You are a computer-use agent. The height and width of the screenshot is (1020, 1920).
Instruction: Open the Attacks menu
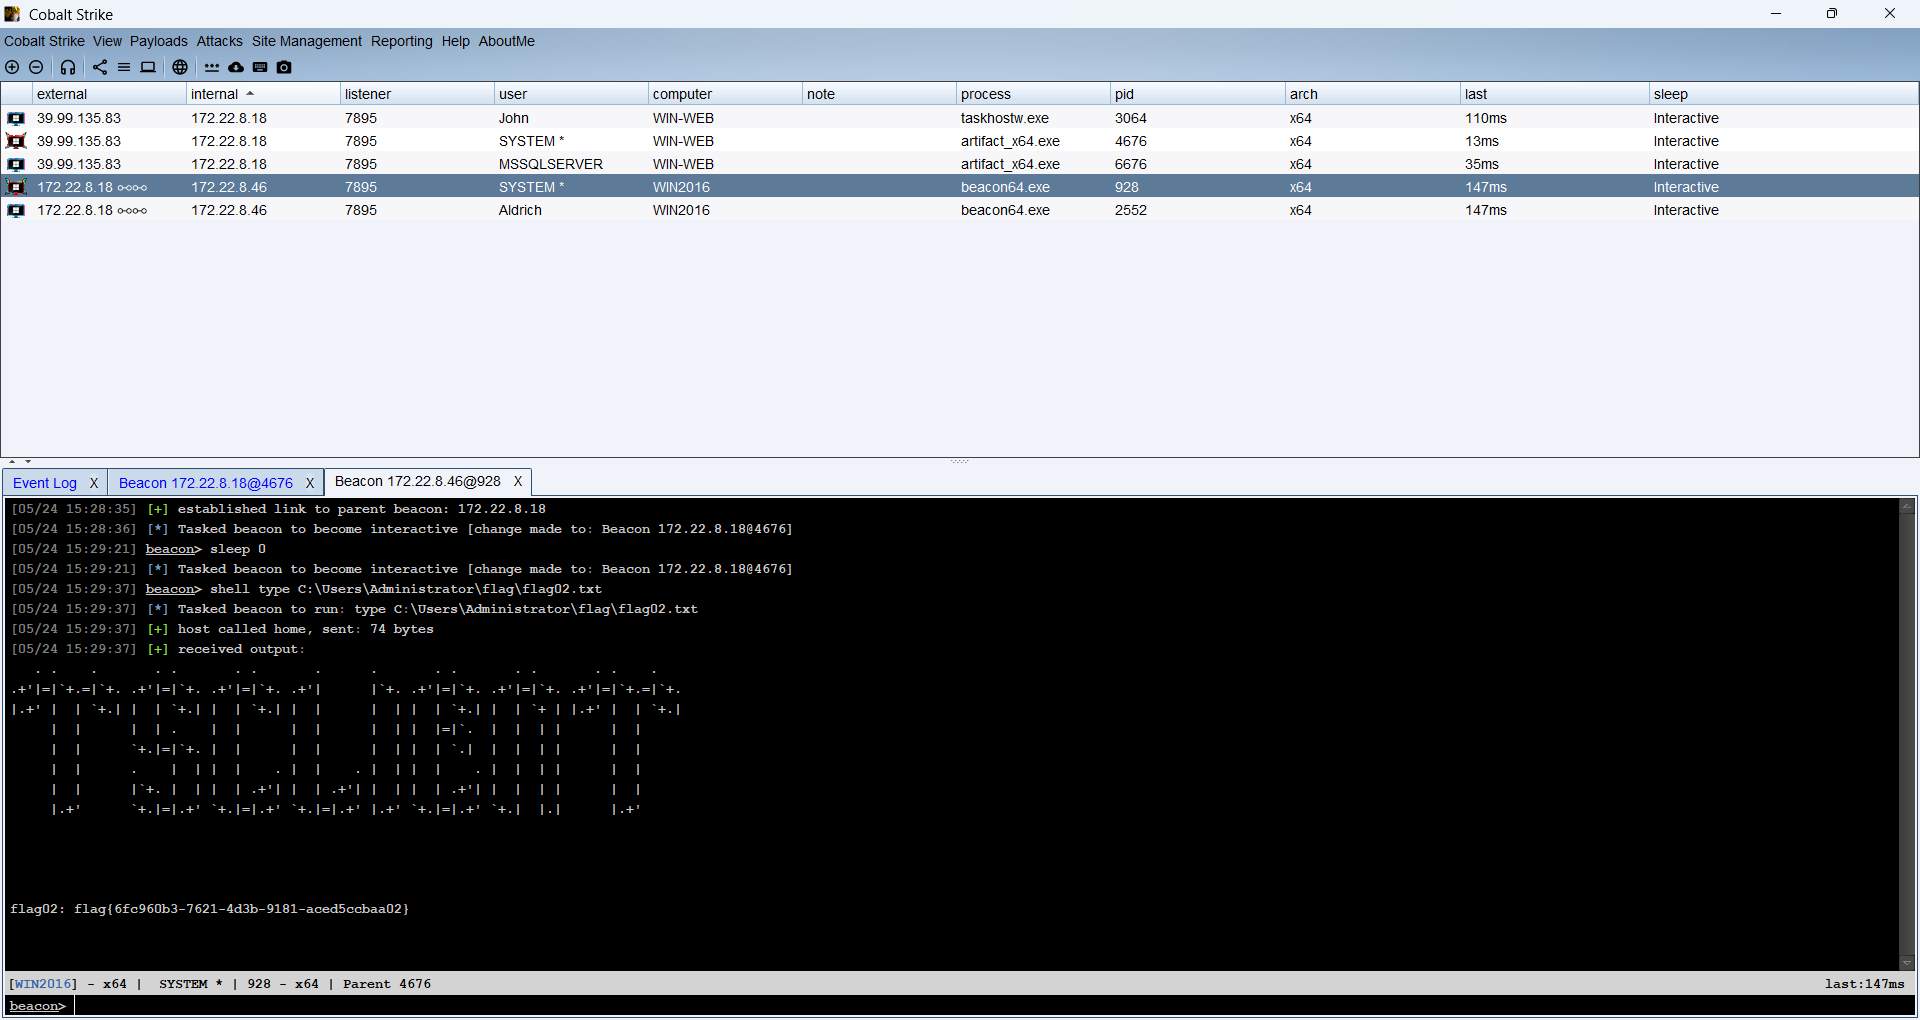(x=219, y=41)
